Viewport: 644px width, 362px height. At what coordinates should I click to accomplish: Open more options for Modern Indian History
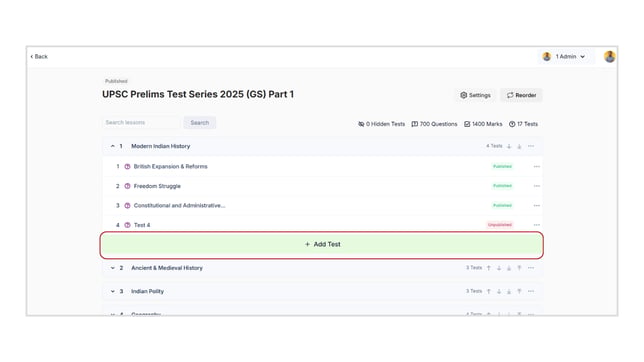click(x=531, y=146)
